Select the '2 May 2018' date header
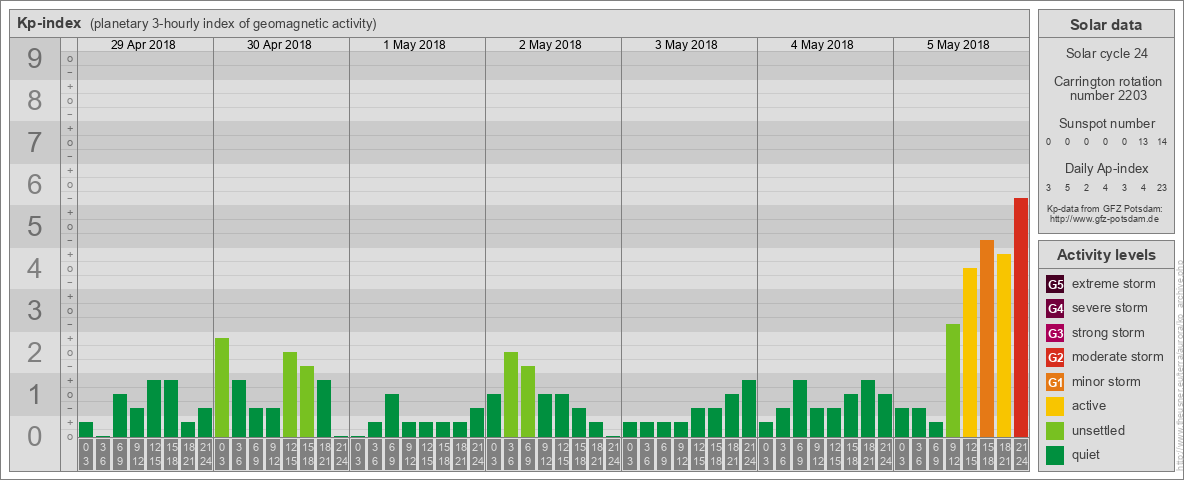The image size is (1184, 480). tap(550, 45)
